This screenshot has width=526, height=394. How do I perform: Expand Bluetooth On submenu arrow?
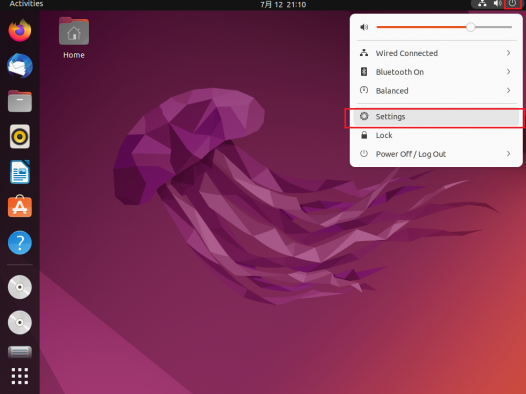tap(509, 72)
